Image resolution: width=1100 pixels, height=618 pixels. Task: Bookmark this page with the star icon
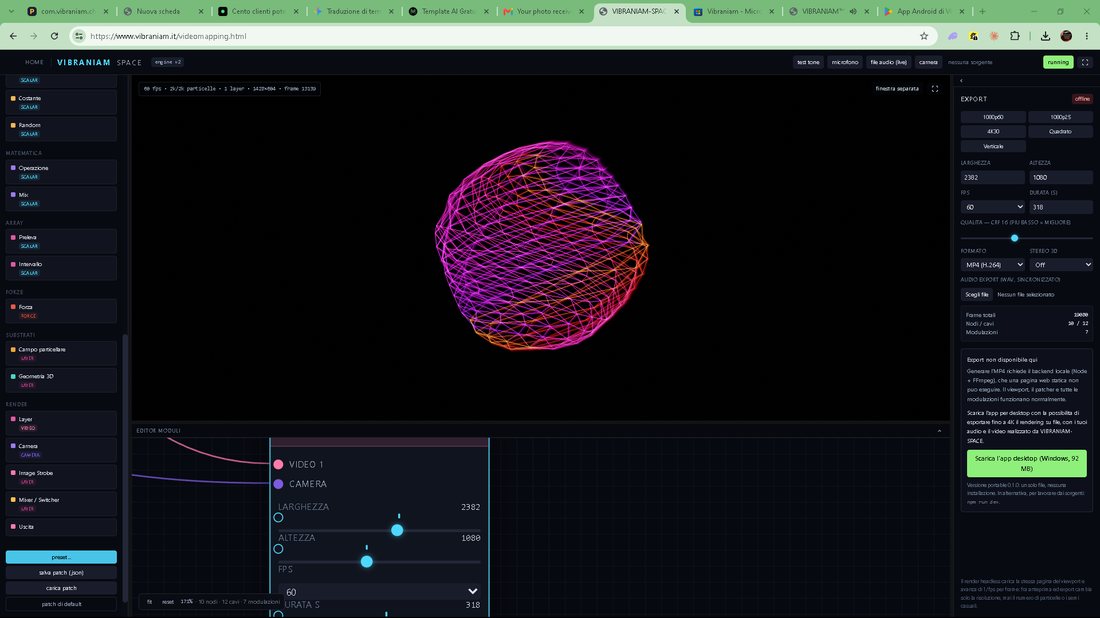924,36
